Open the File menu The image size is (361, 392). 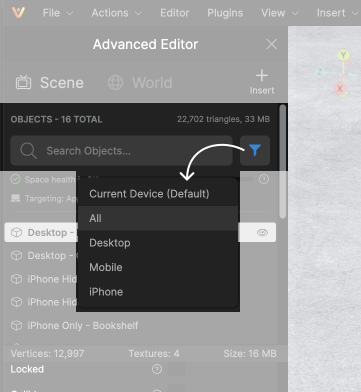(57, 13)
